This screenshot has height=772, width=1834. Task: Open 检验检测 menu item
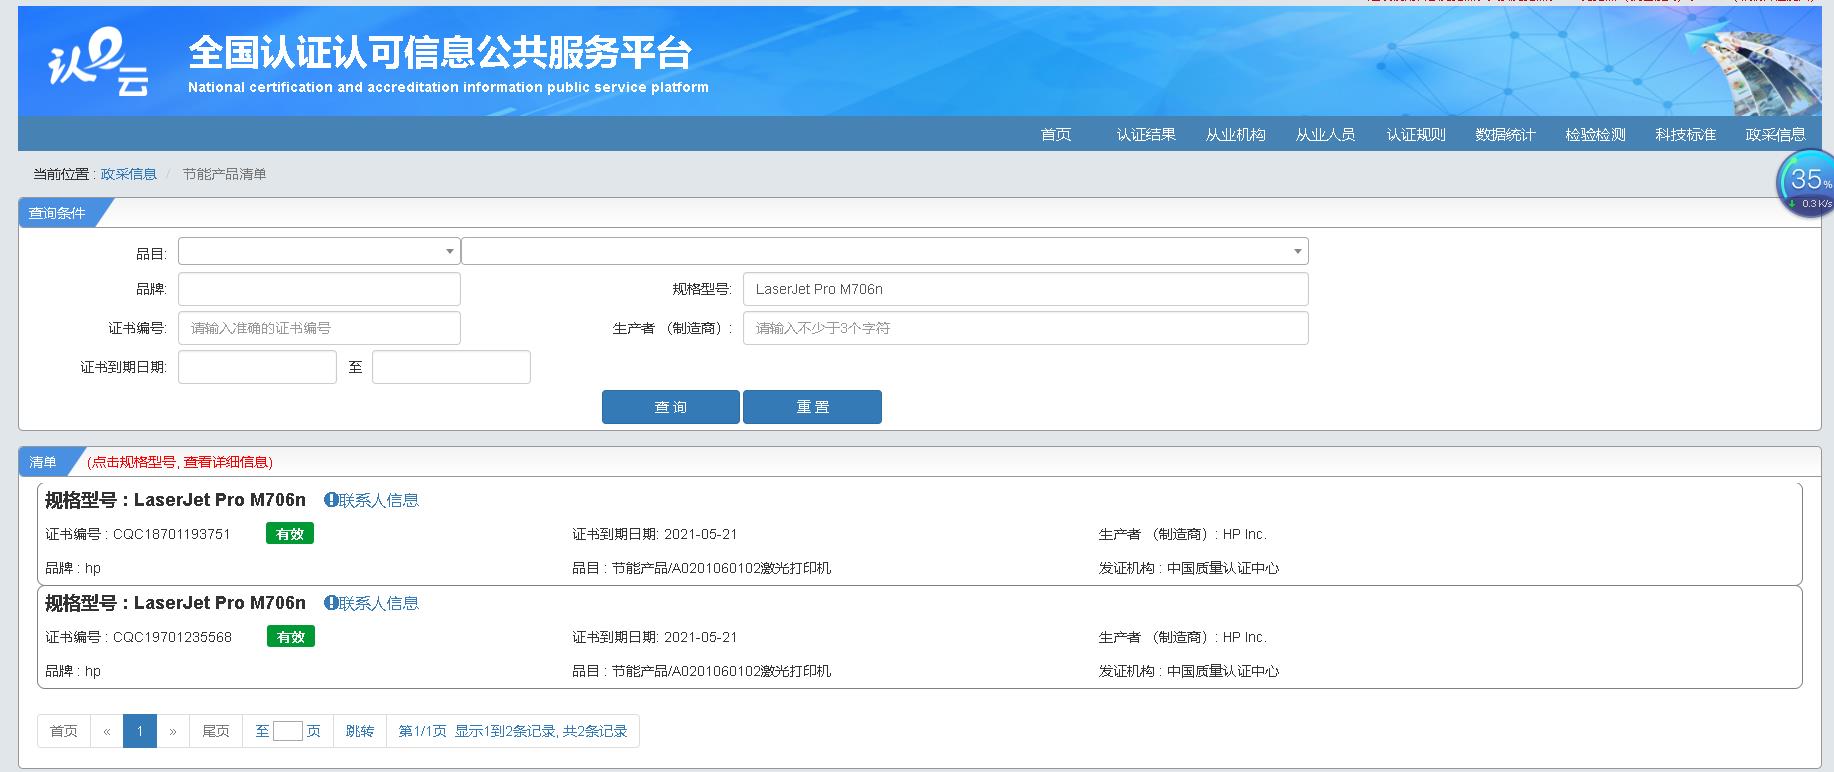tap(1596, 135)
